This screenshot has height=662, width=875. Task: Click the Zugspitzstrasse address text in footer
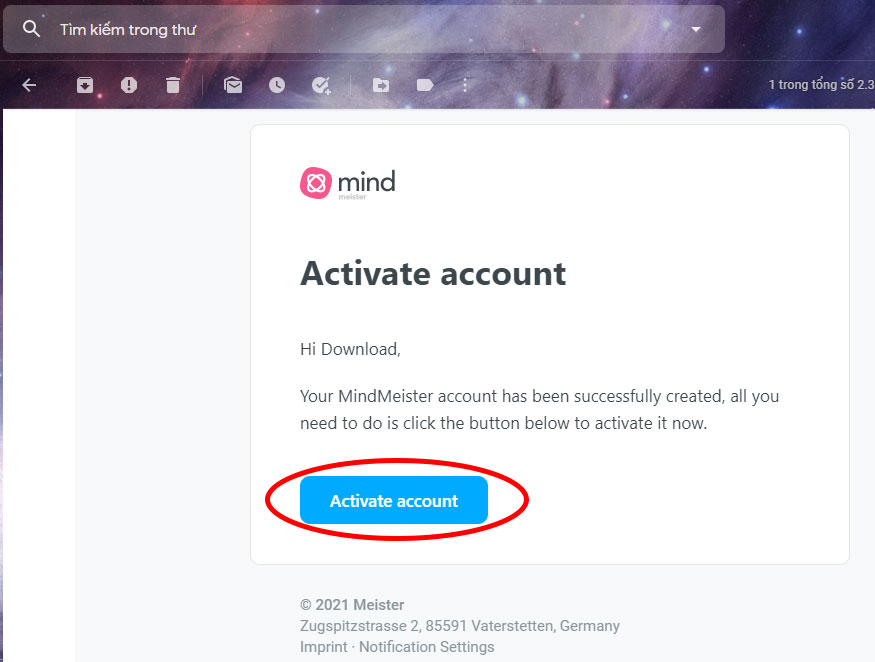click(x=459, y=626)
